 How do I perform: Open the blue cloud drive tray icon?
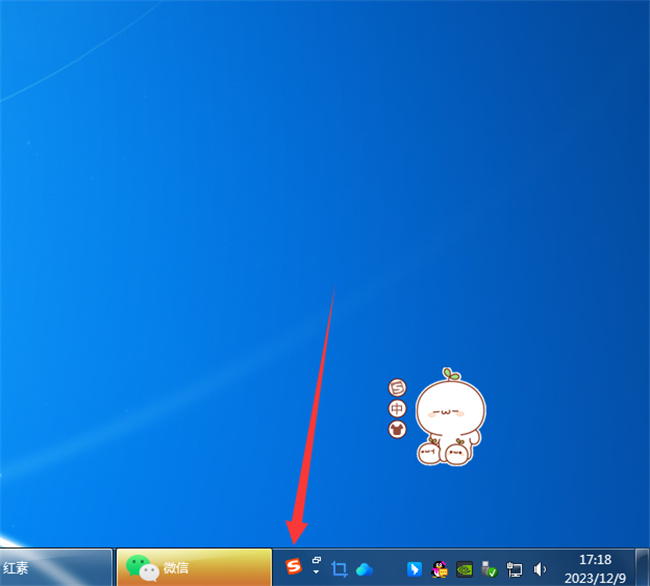tap(364, 569)
